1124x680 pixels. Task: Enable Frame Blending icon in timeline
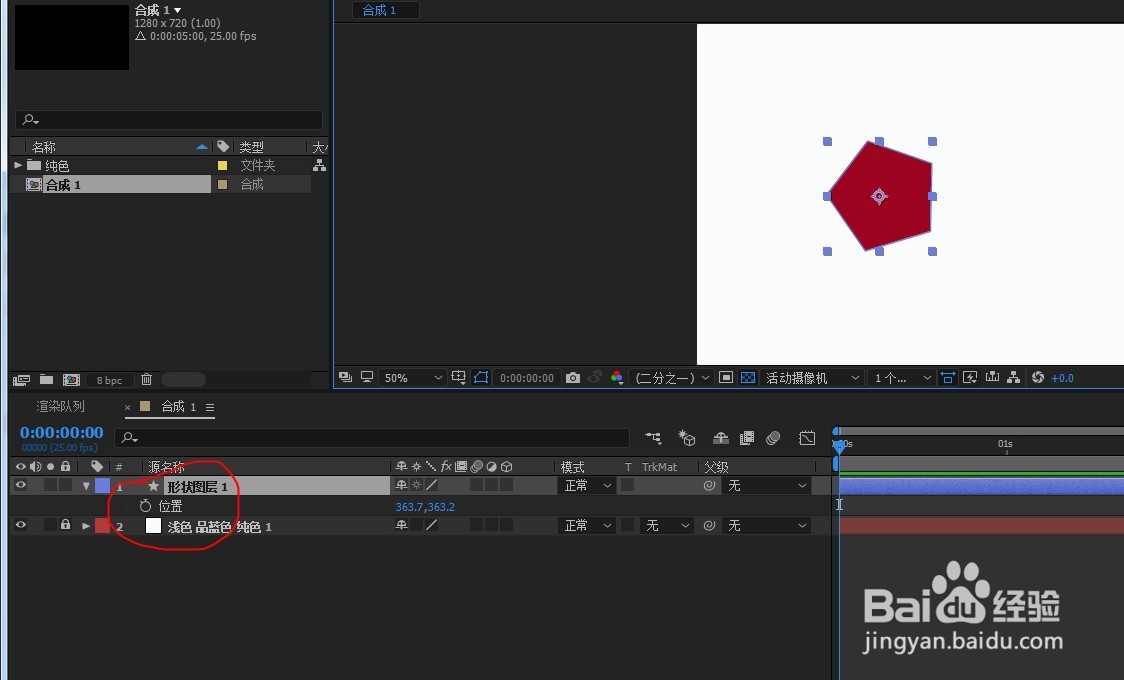coord(747,437)
